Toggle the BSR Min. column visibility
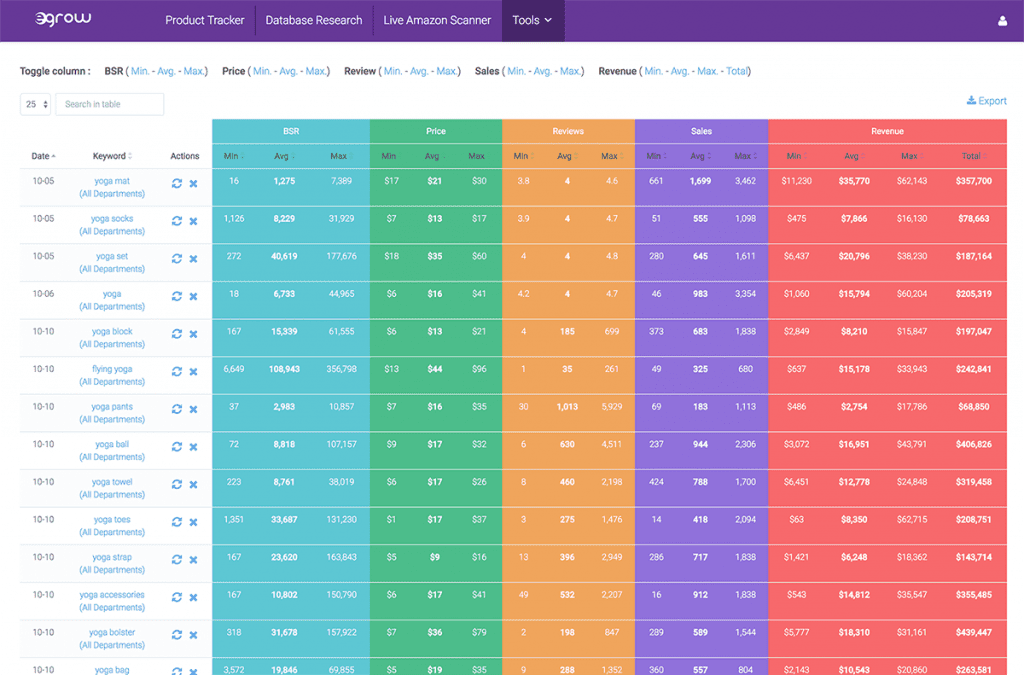The width and height of the screenshot is (1024, 675). pos(141,72)
